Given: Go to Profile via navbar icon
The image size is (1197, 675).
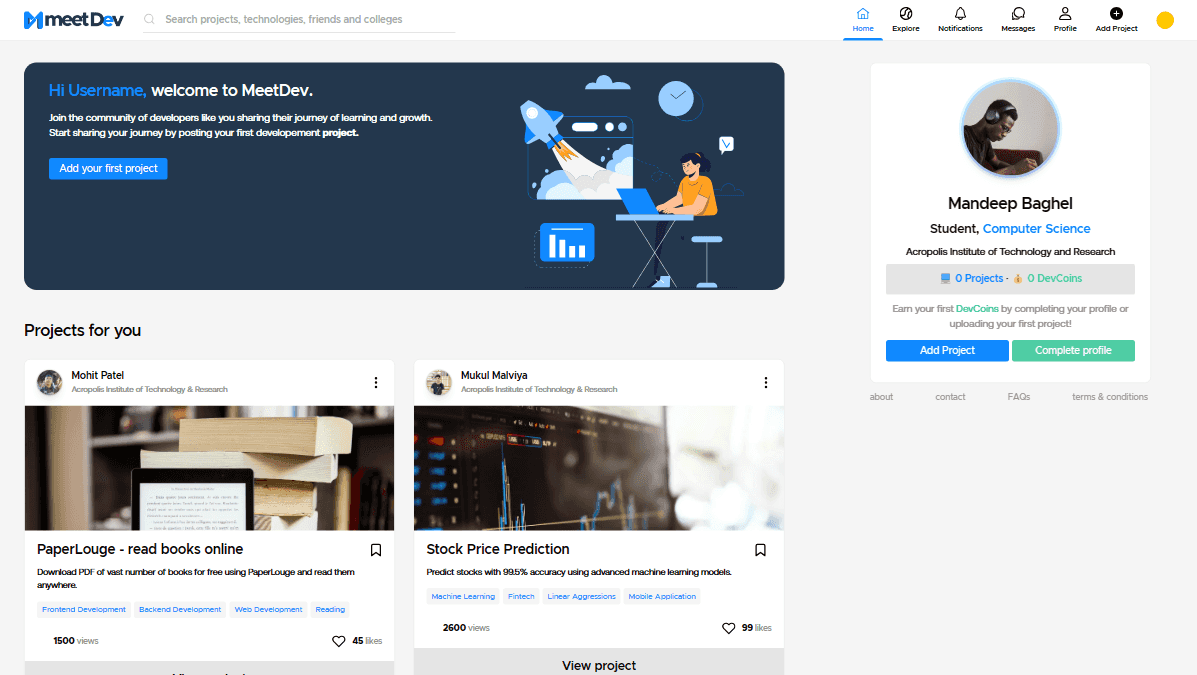Looking at the screenshot, I should point(1065,14).
